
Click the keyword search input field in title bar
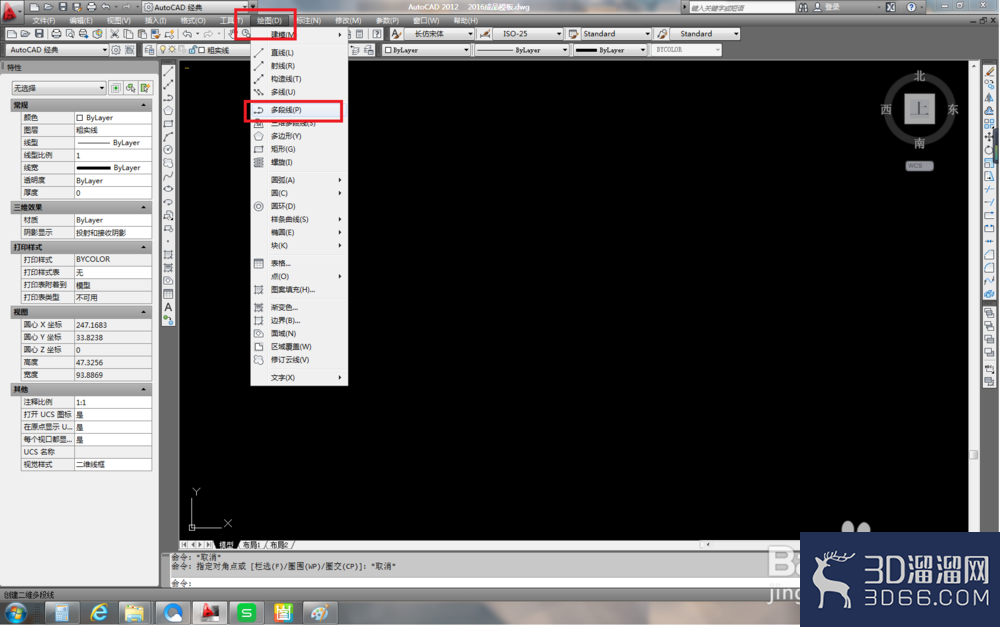point(742,8)
